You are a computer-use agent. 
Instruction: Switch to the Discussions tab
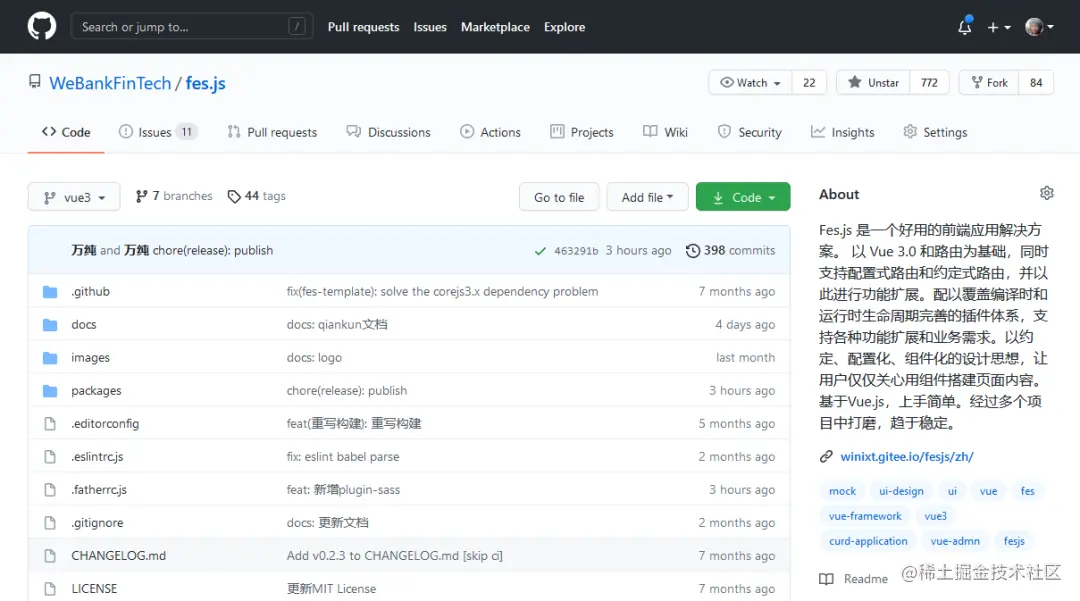pyautogui.click(x=388, y=132)
